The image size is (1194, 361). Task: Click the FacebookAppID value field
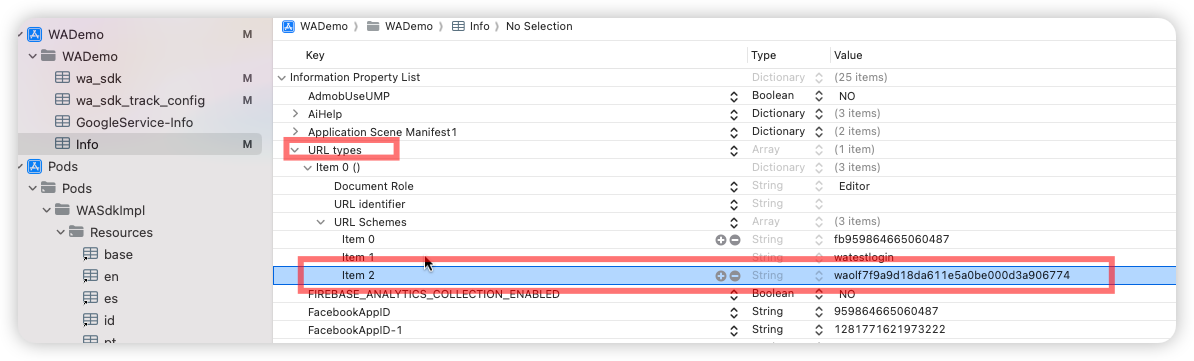click(888, 311)
